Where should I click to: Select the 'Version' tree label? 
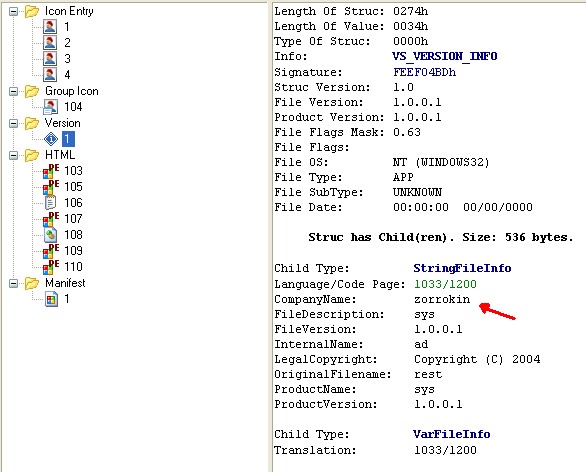[62, 123]
